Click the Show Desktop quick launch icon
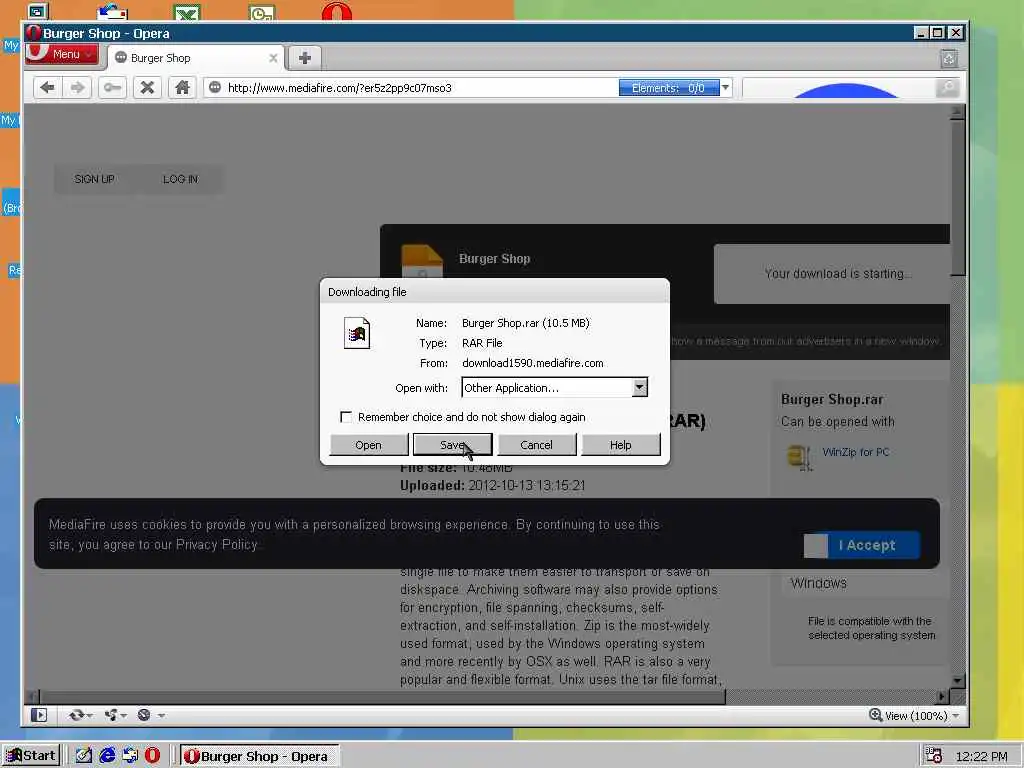 (x=84, y=756)
